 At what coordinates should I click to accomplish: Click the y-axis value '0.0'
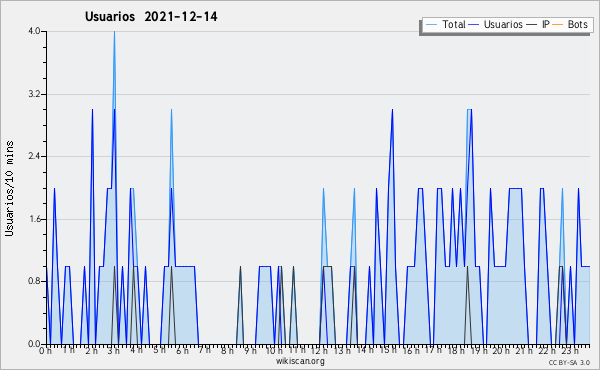[34, 344]
